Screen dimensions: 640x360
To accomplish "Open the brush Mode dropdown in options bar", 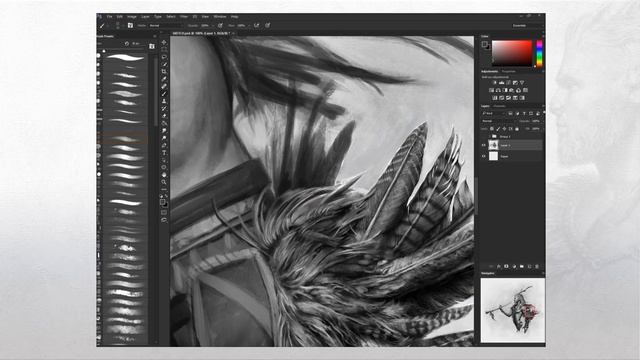I will 167,25.
